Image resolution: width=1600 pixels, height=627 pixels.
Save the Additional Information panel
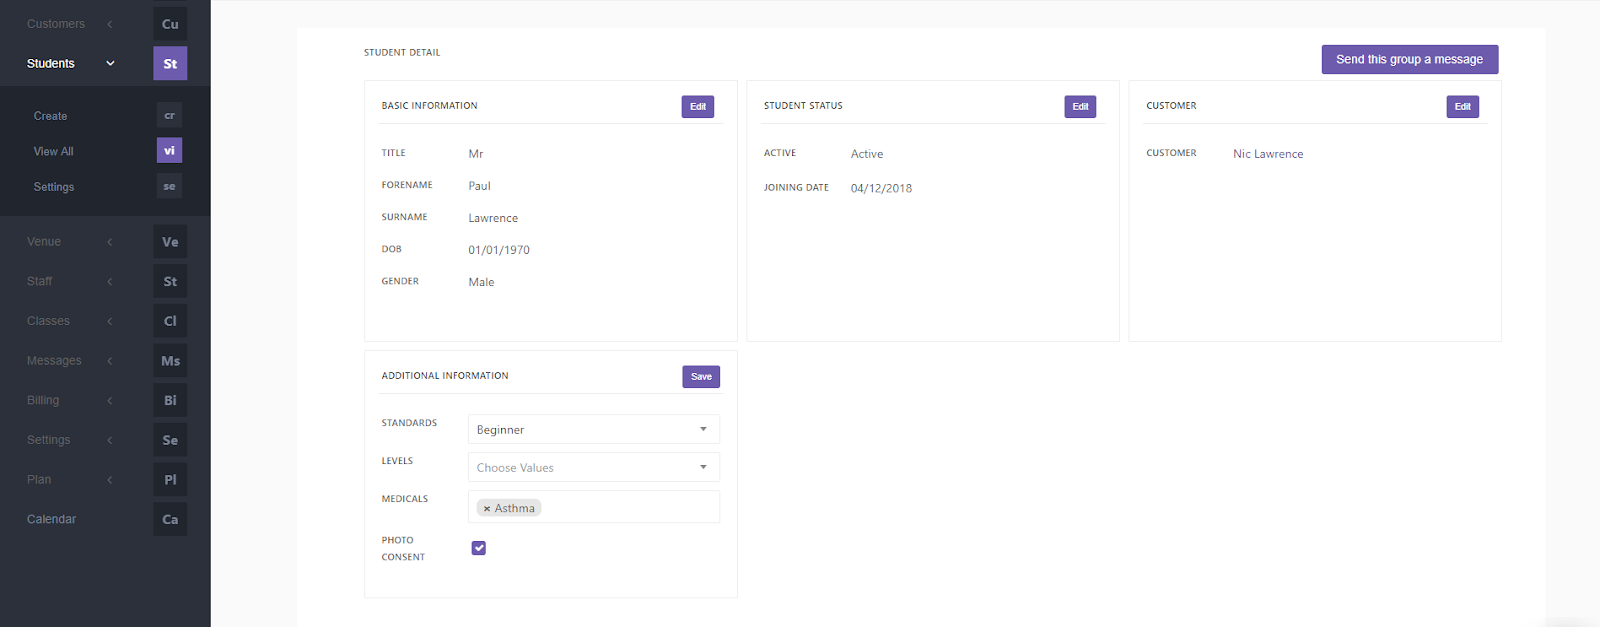pyautogui.click(x=701, y=377)
